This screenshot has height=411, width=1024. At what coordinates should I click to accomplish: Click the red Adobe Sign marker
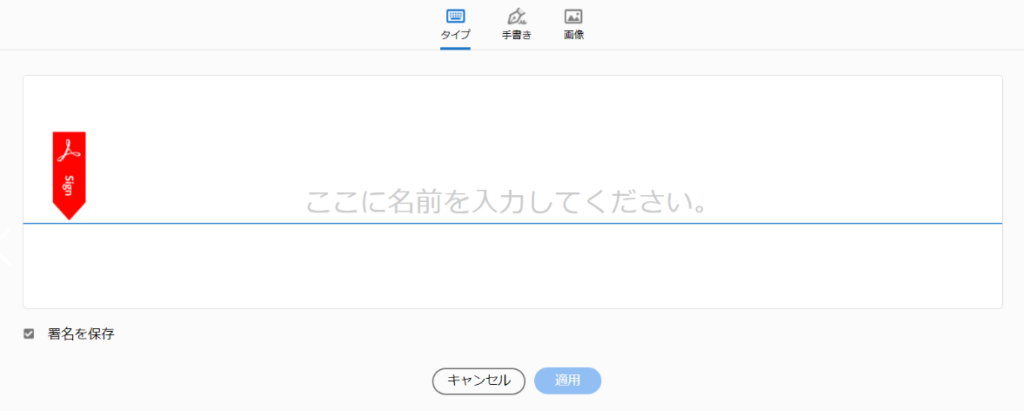(x=69, y=176)
